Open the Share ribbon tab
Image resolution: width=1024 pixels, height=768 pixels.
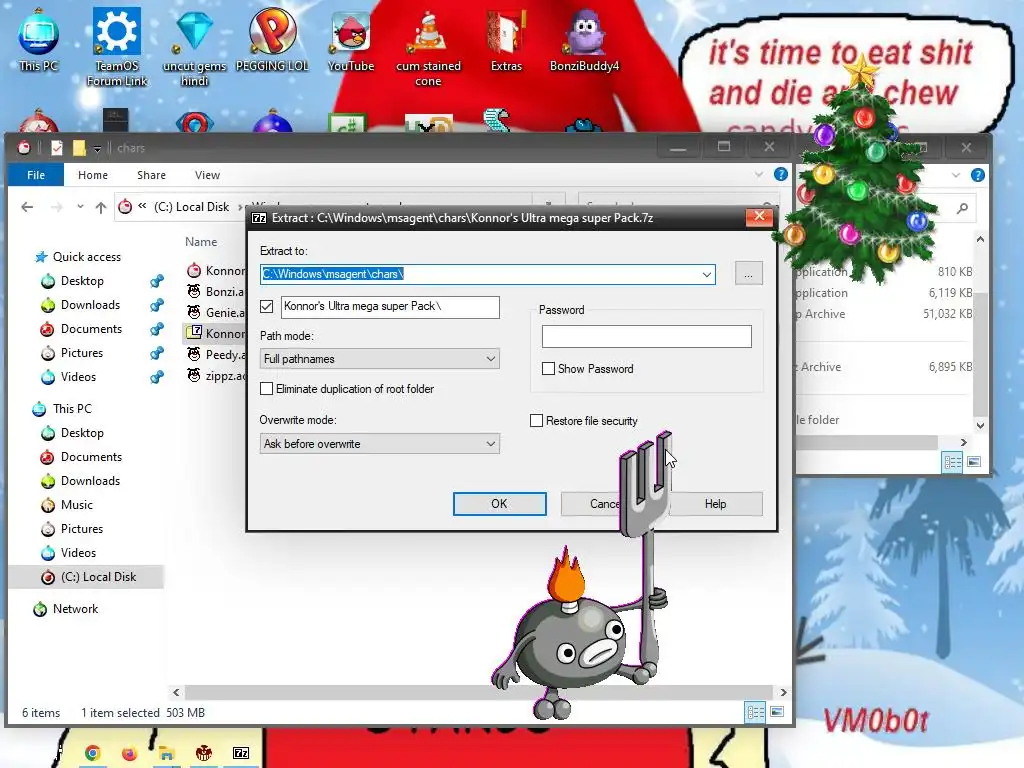click(152, 175)
